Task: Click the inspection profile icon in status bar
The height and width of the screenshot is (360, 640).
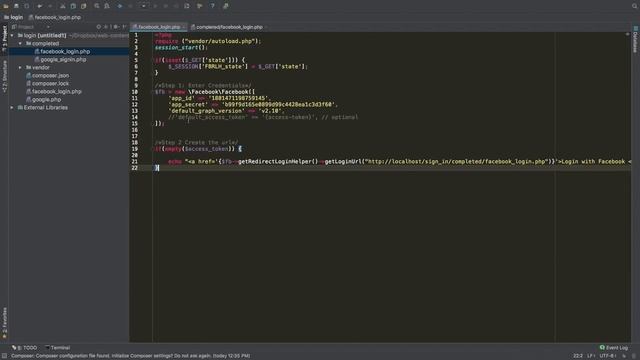Action: click(x=634, y=356)
